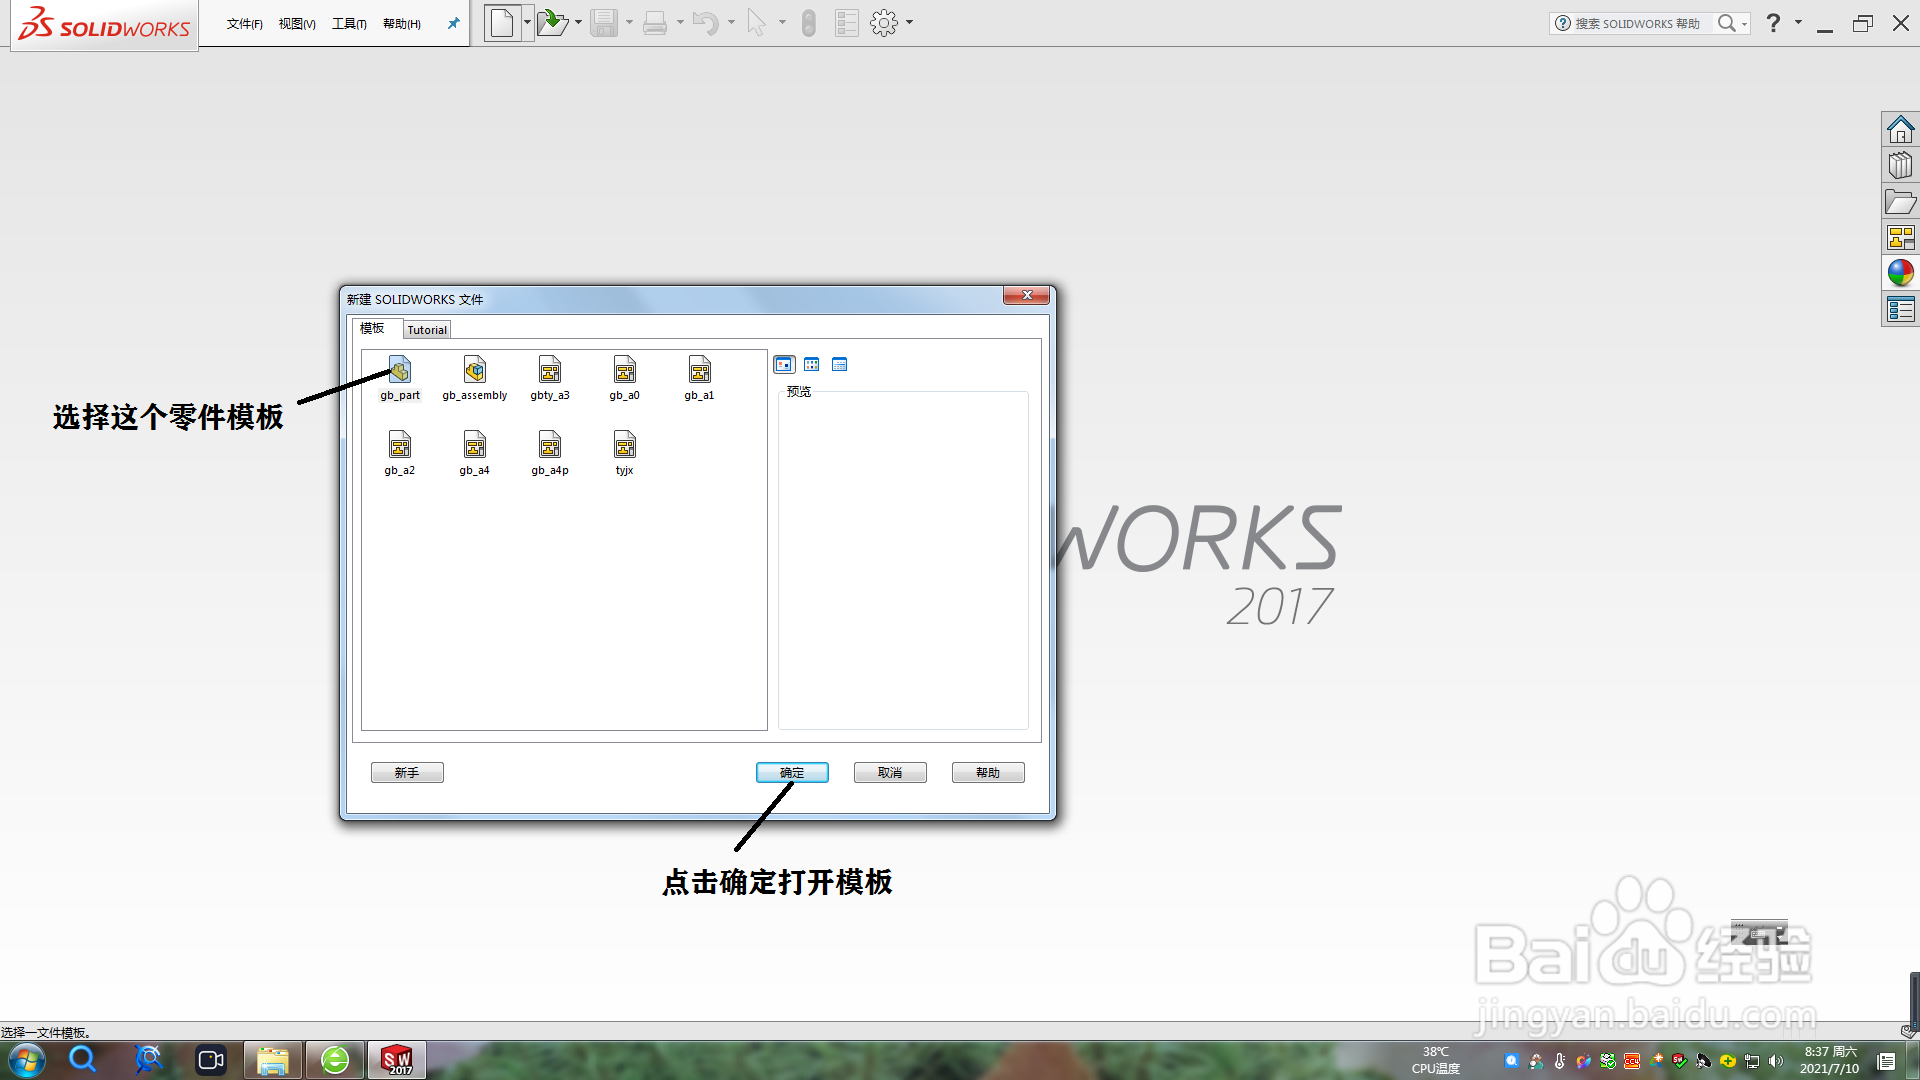
Task: Open the File Properties list icon
Action: pos(847,22)
